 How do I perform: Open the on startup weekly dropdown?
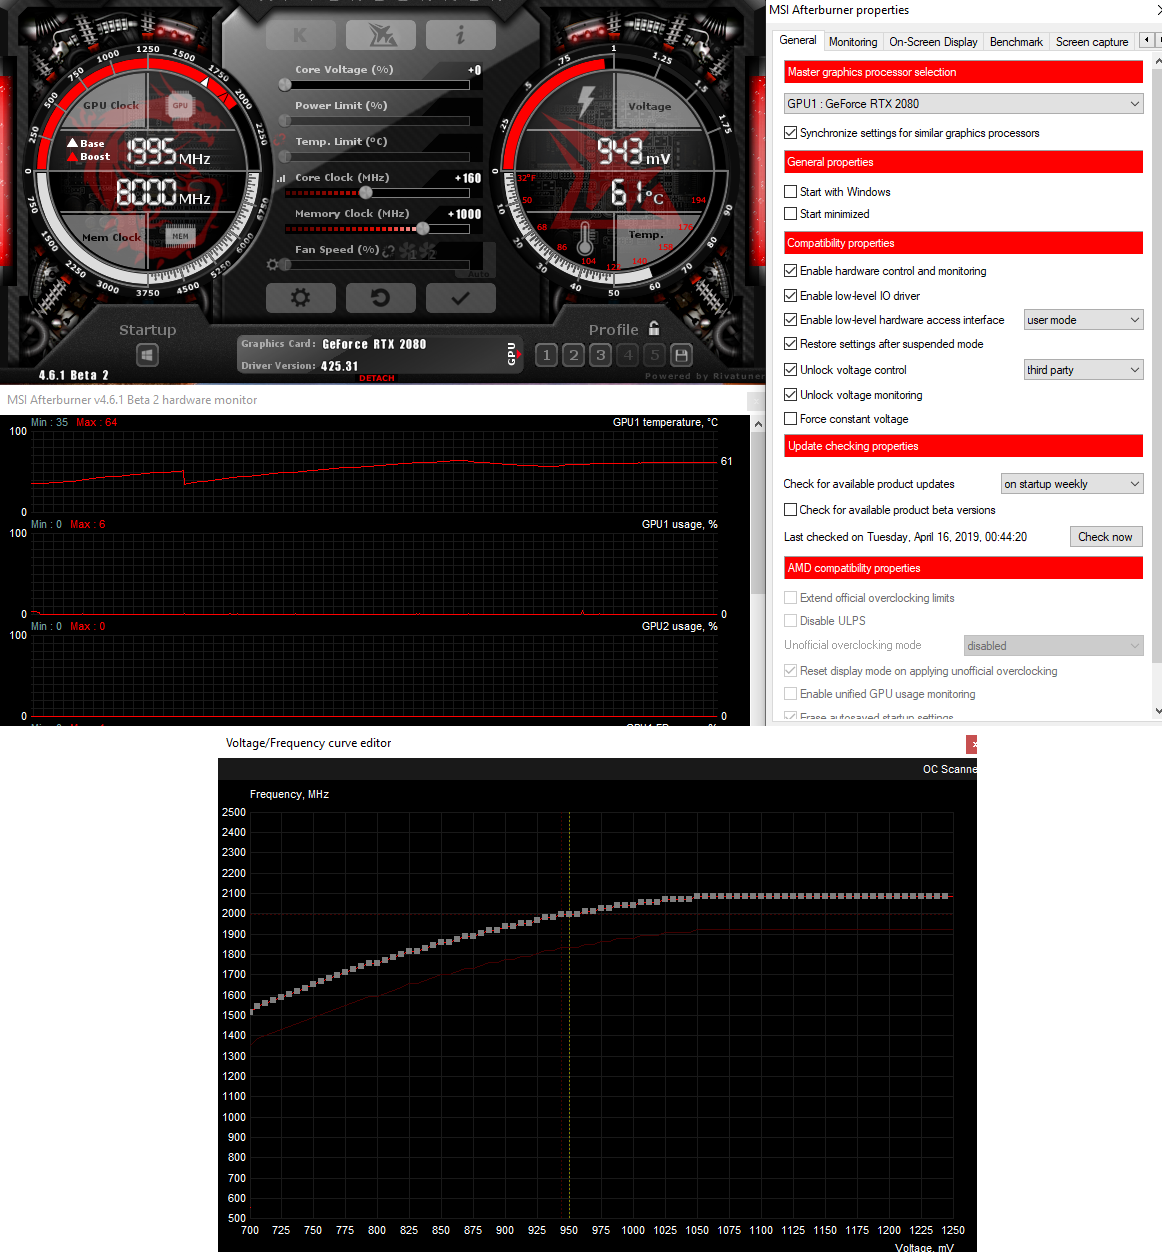click(x=1072, y=484)
